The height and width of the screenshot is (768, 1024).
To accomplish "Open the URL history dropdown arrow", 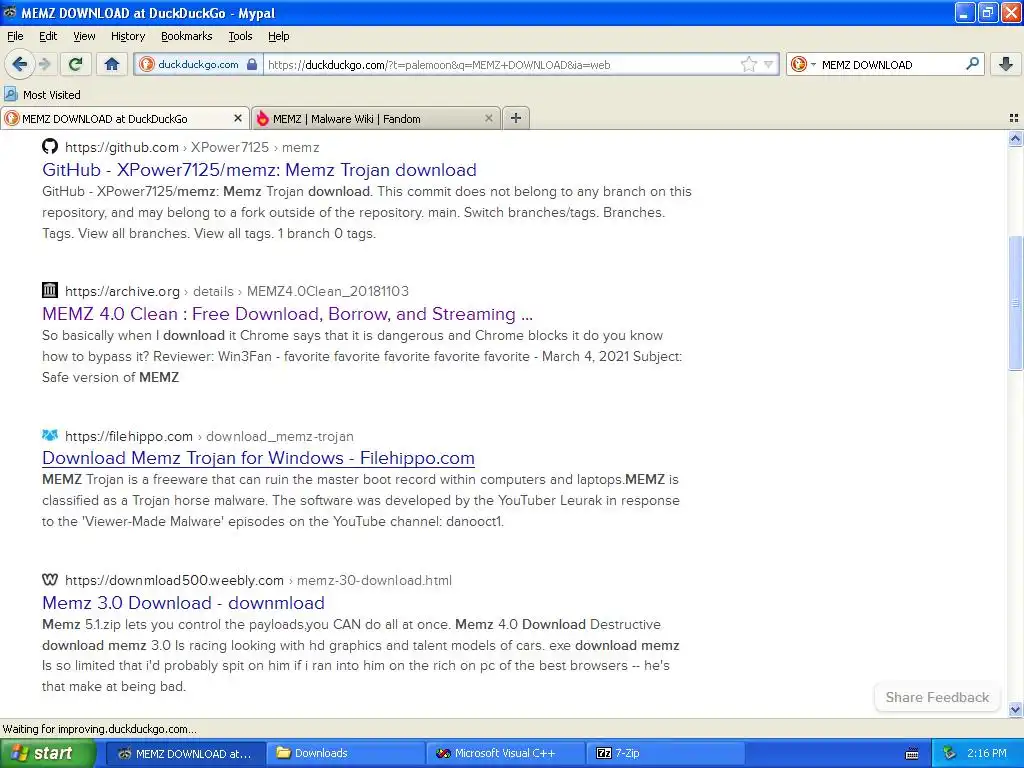I will click(769, 65).
